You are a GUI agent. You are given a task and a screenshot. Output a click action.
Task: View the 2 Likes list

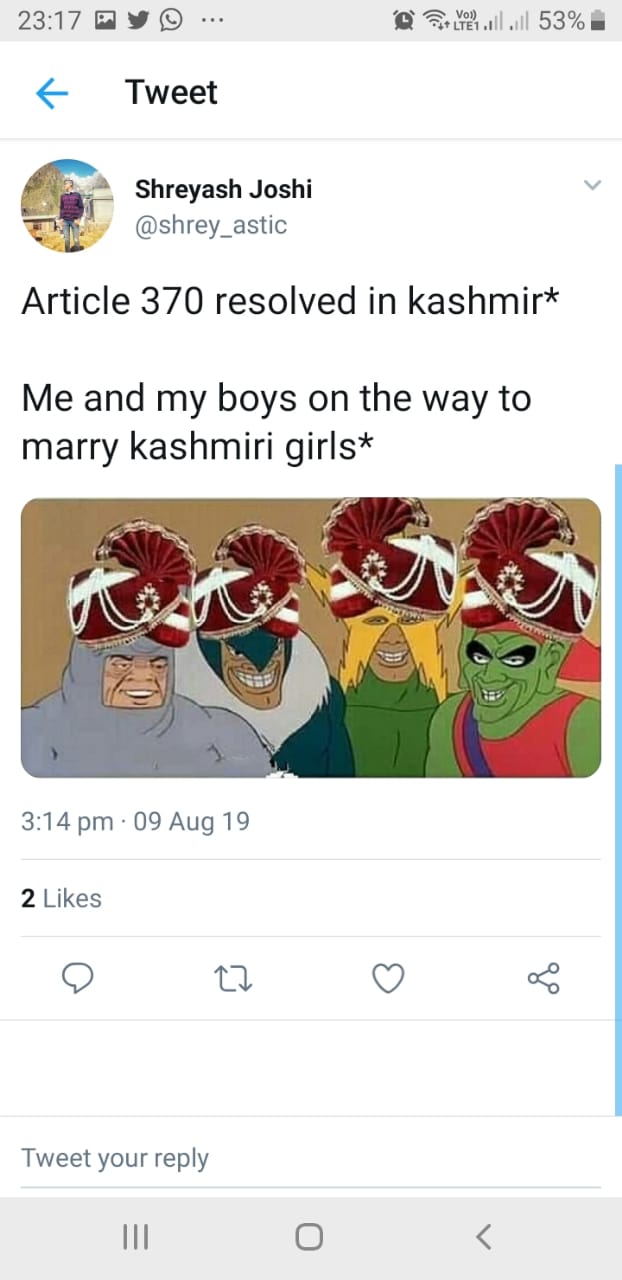pos(62,898)
